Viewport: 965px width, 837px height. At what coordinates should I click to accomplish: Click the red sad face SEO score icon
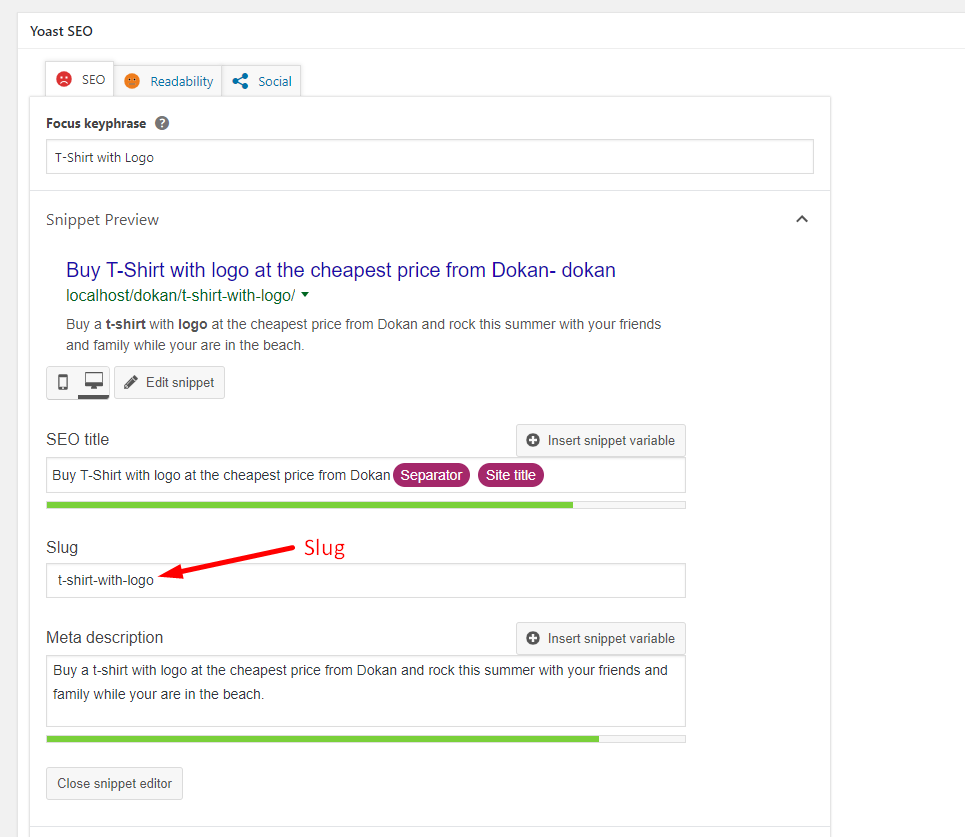pyautogui.click(x=64, y=79)
